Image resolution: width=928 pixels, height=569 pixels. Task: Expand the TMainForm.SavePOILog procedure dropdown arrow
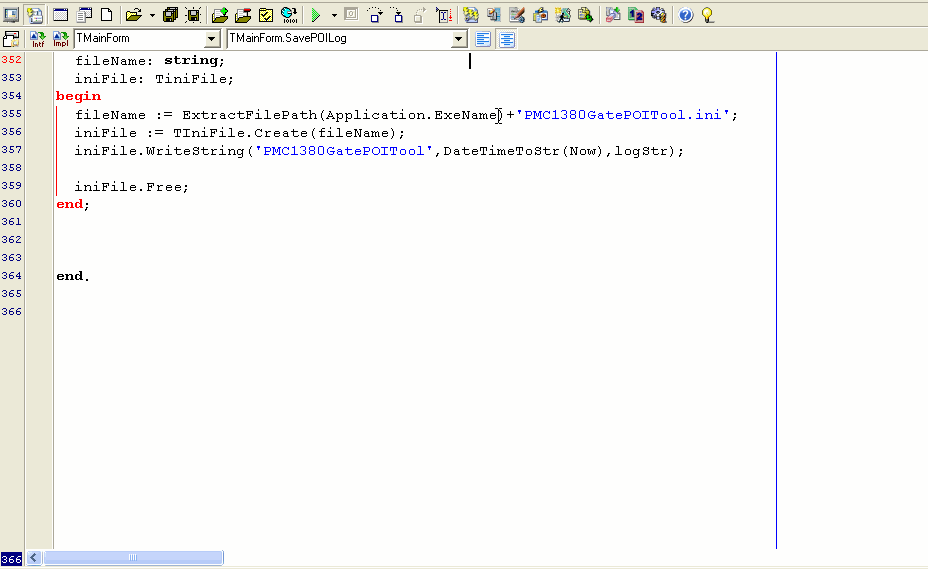tap(458, 39)
